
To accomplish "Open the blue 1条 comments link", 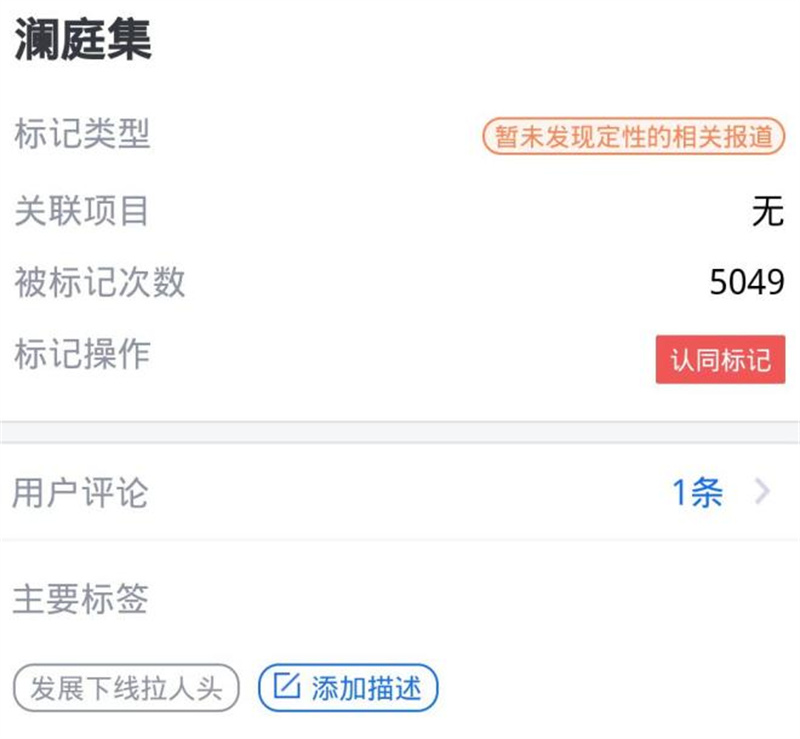I will pyautogui.click(x=697, y=492).
